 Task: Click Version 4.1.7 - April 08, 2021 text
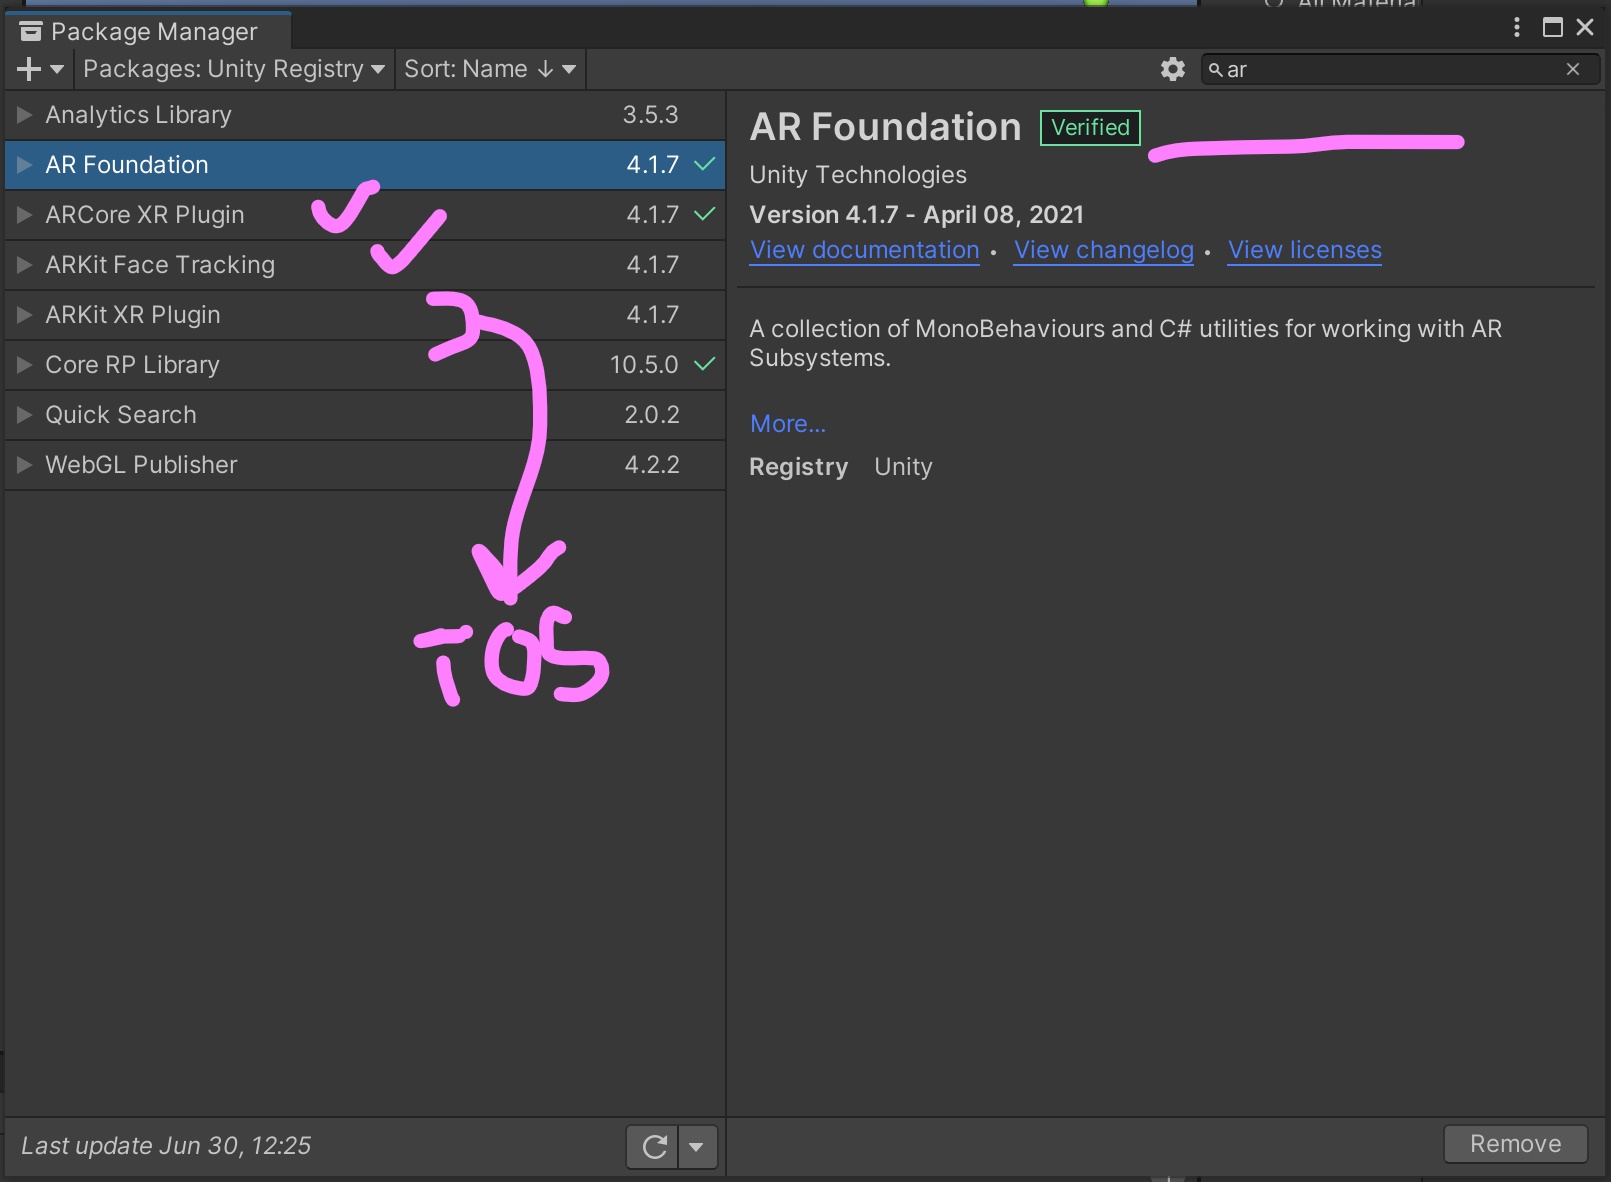pos(917,215)
